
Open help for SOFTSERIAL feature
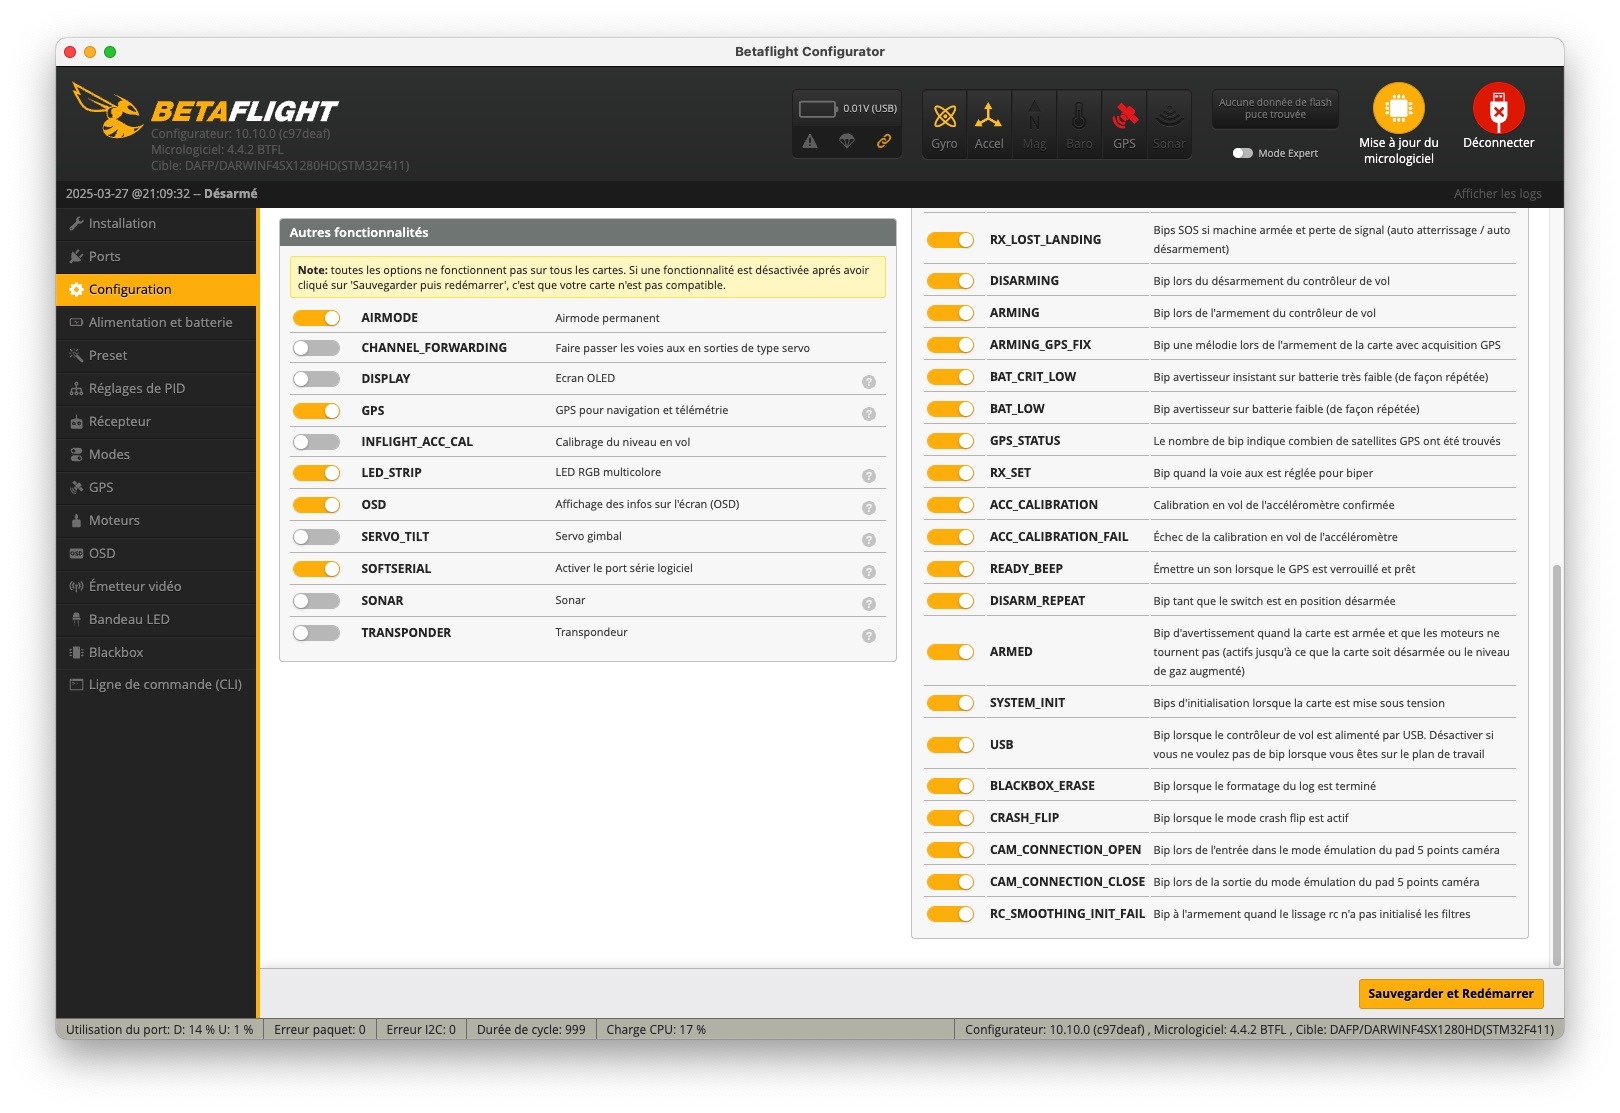tap(869, 572)
